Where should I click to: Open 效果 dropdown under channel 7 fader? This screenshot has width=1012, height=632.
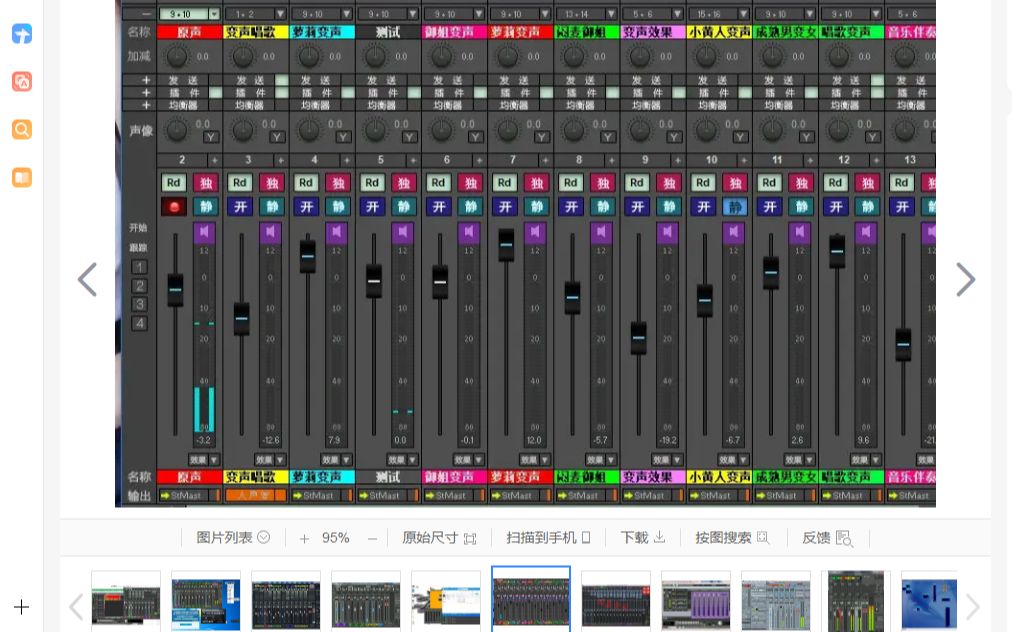(x=535, y=460)
